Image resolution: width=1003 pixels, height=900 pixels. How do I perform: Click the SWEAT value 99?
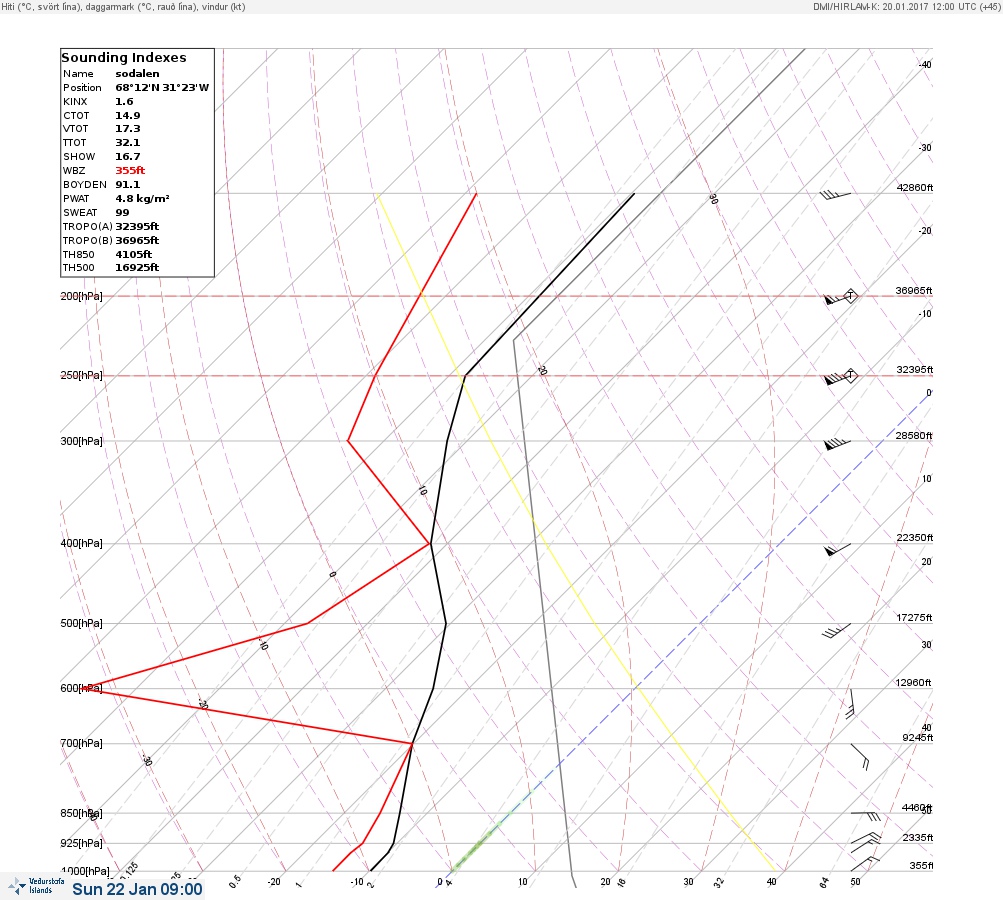[x=122, y=212]
